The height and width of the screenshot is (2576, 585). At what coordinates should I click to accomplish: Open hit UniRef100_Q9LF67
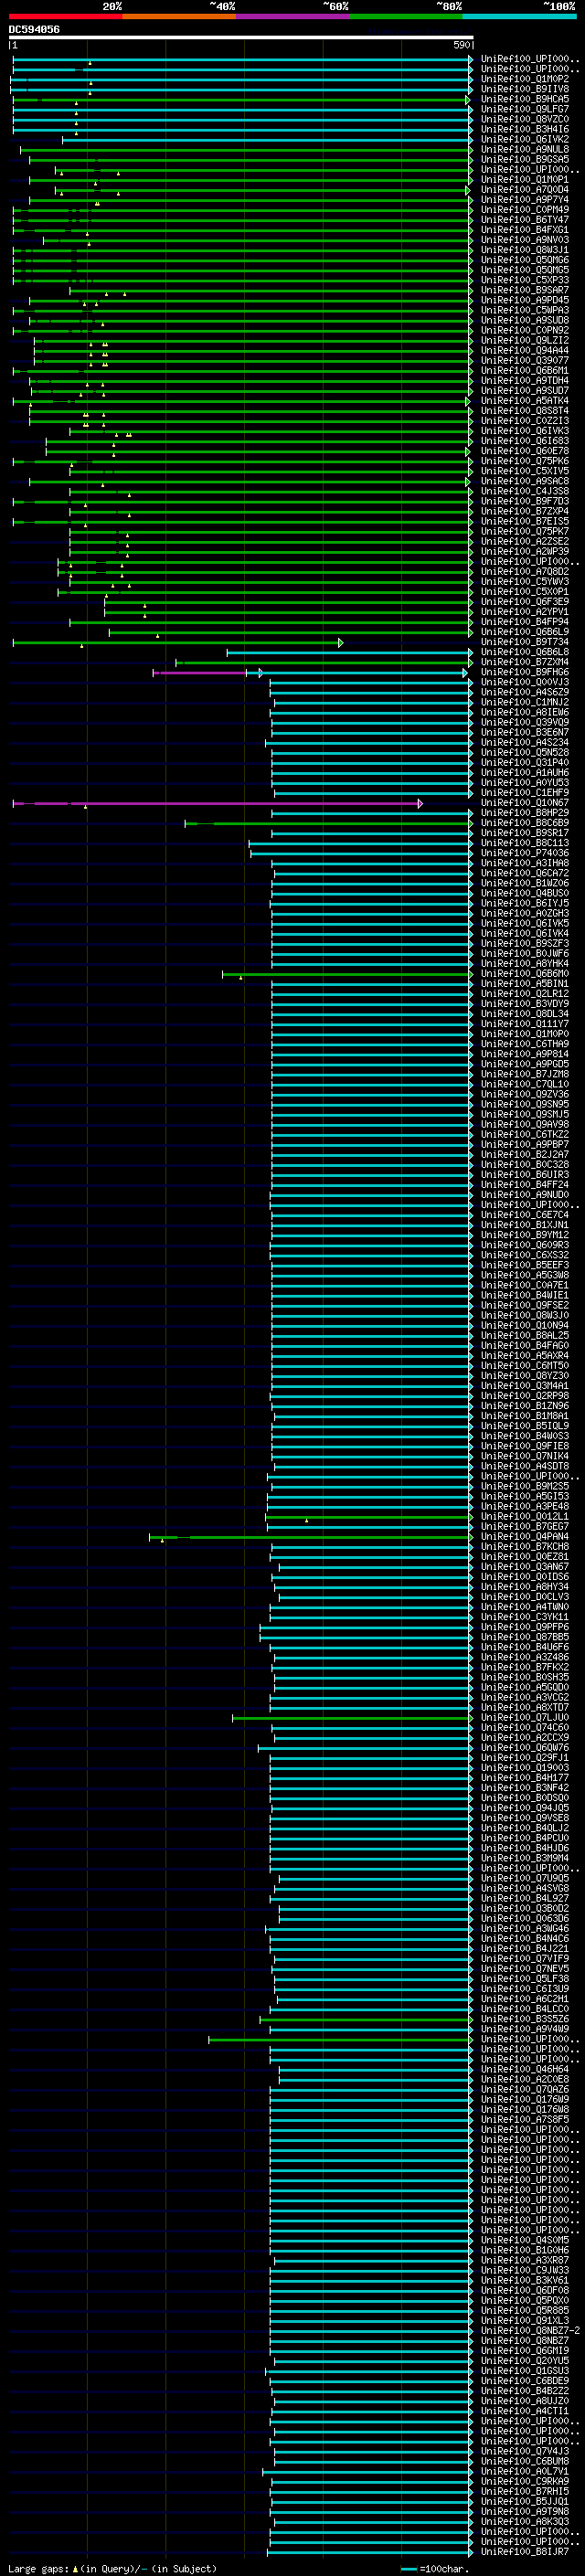524,109
